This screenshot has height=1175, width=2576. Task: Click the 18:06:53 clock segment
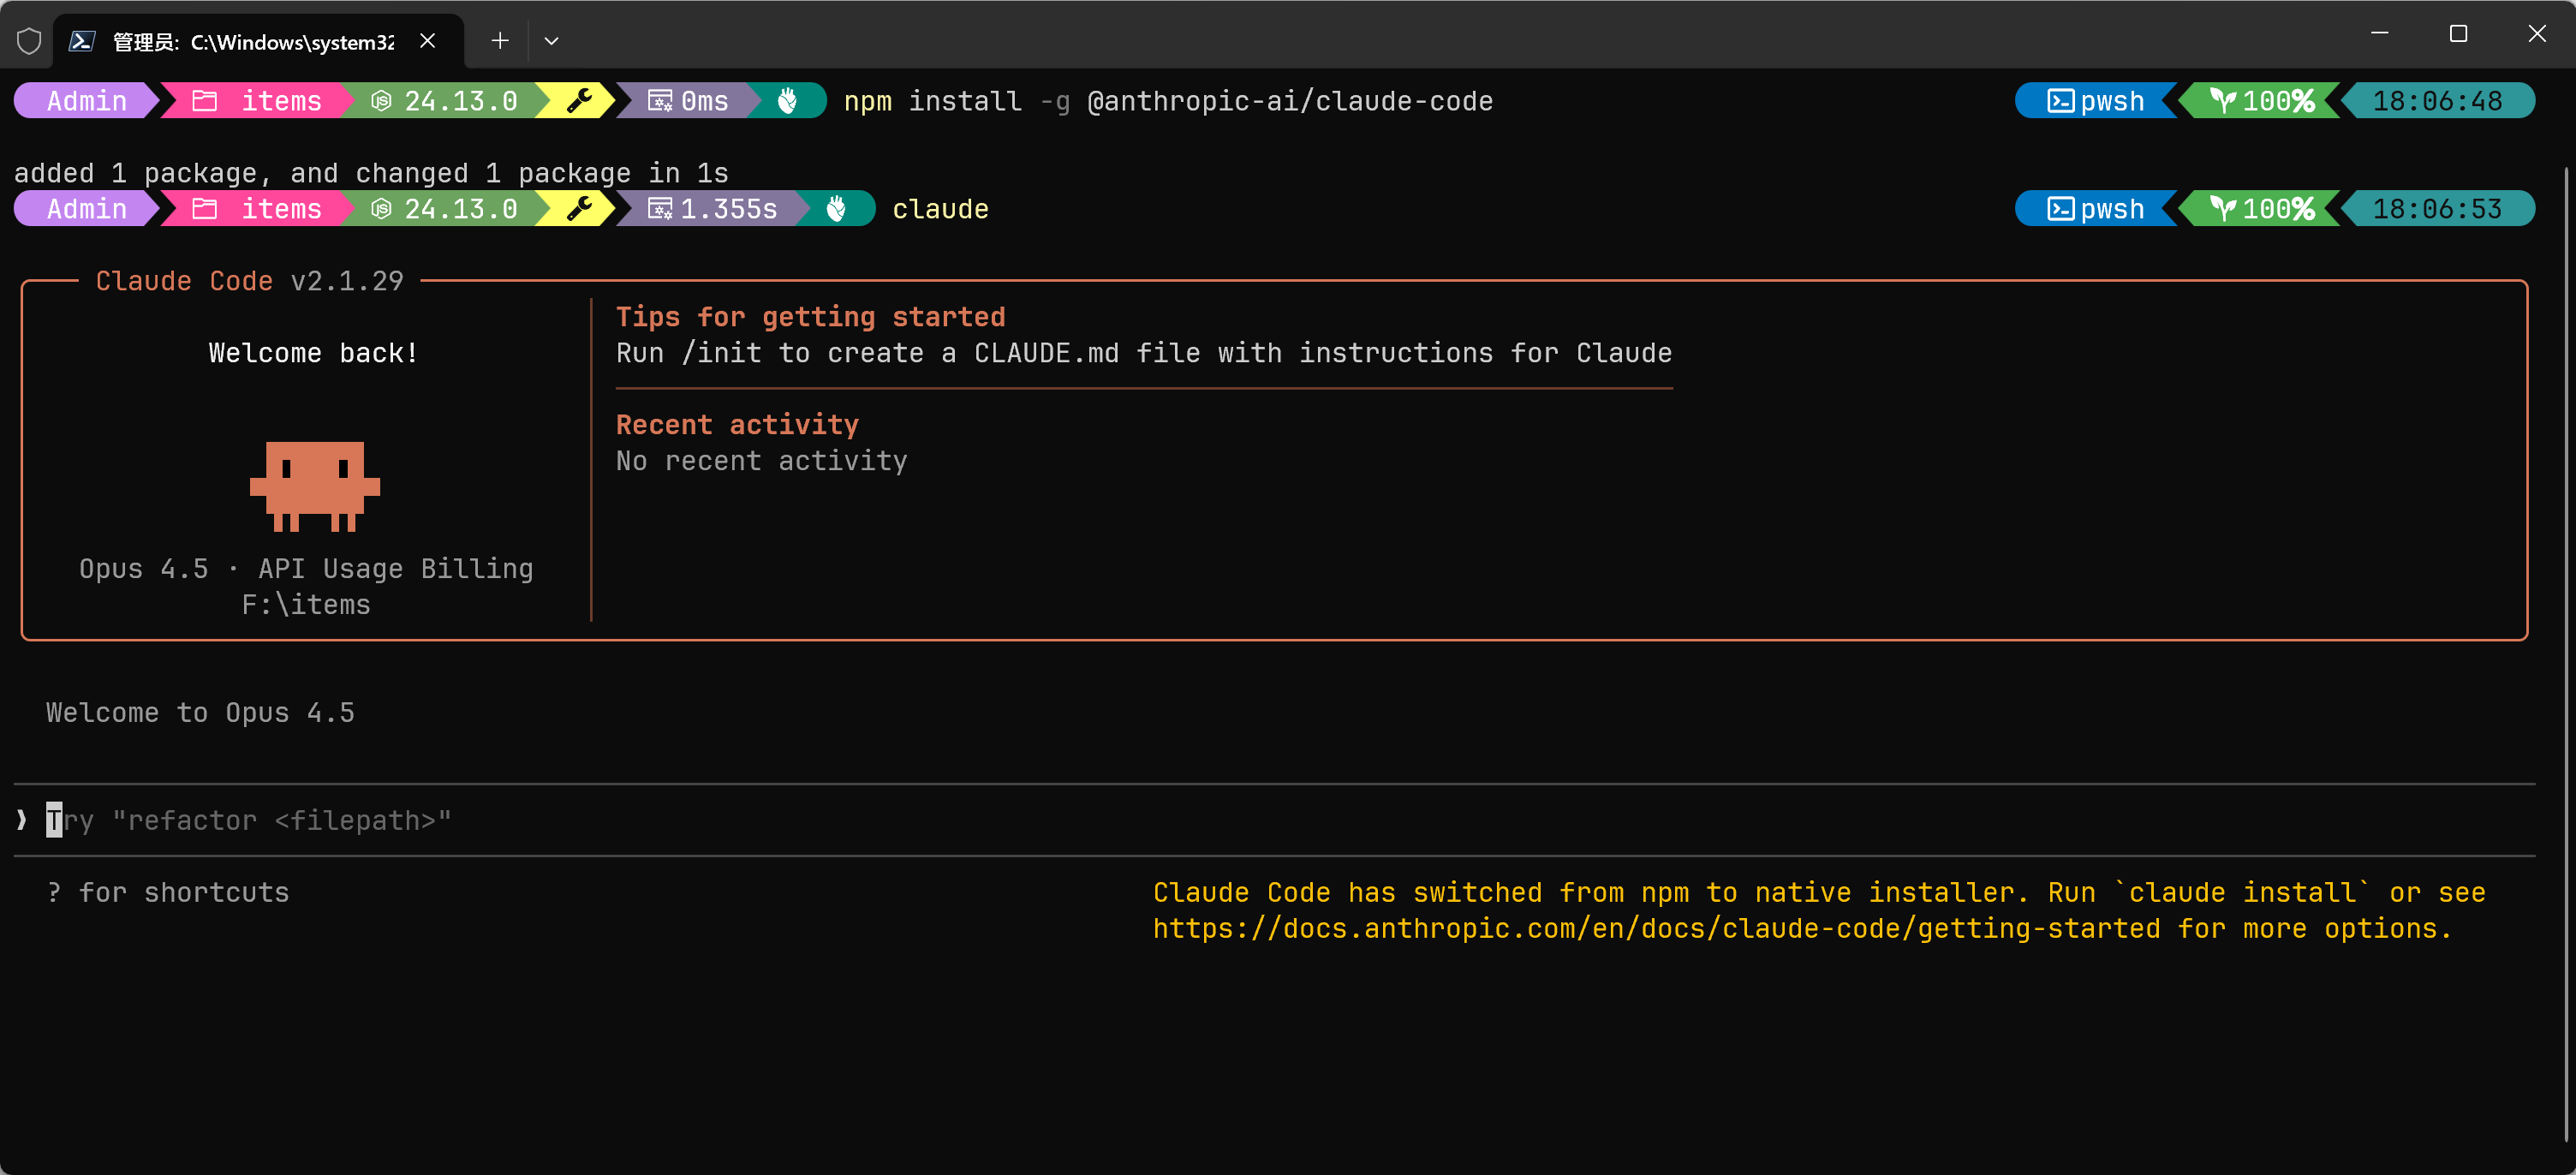2436,208
